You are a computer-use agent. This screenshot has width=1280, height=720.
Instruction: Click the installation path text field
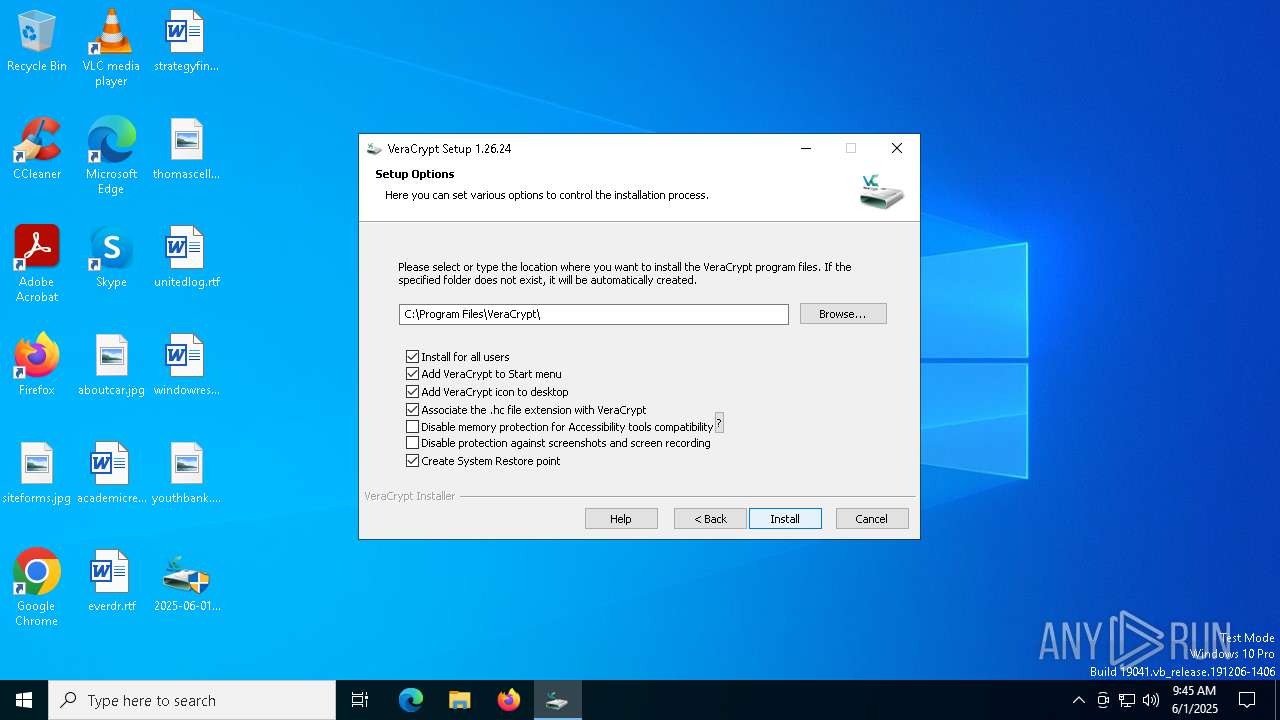594,314
